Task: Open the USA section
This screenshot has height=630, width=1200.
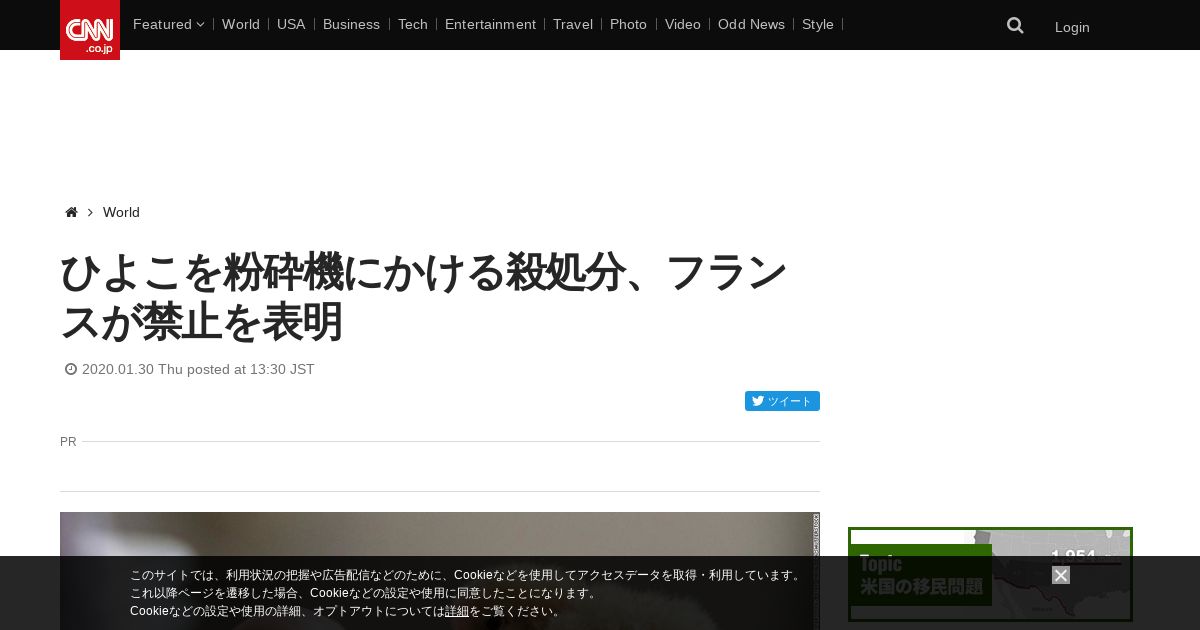Action: (x=291, y=24)
